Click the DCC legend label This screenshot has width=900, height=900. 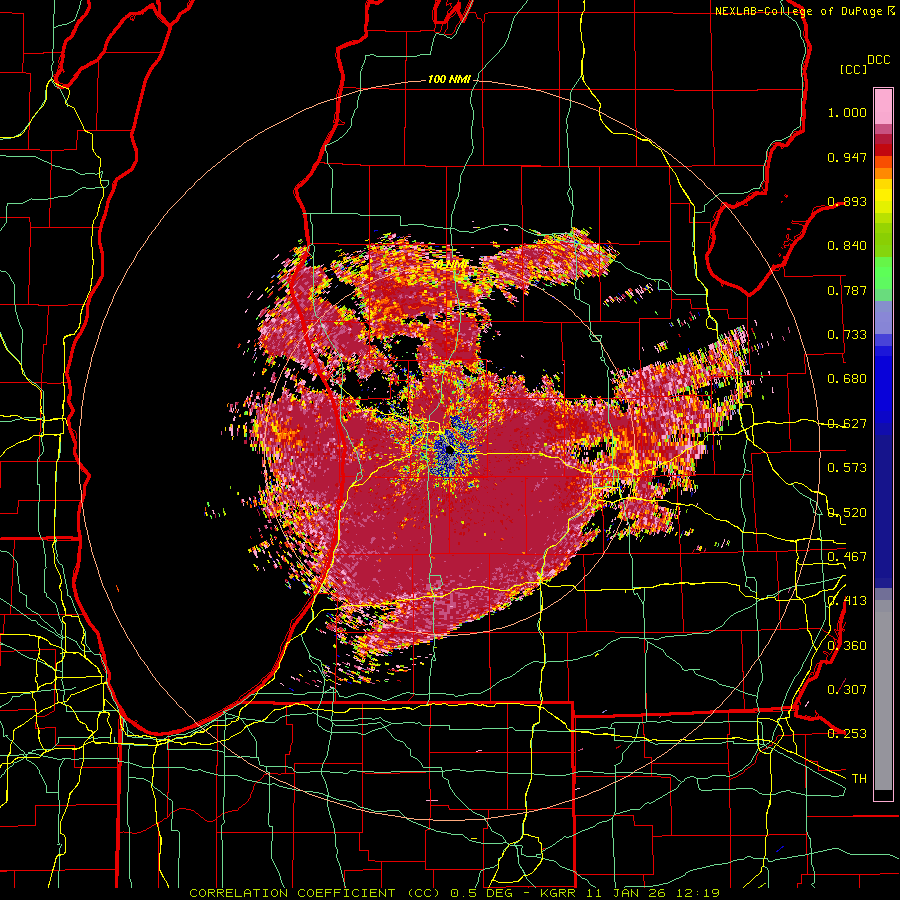coord(878,60)
